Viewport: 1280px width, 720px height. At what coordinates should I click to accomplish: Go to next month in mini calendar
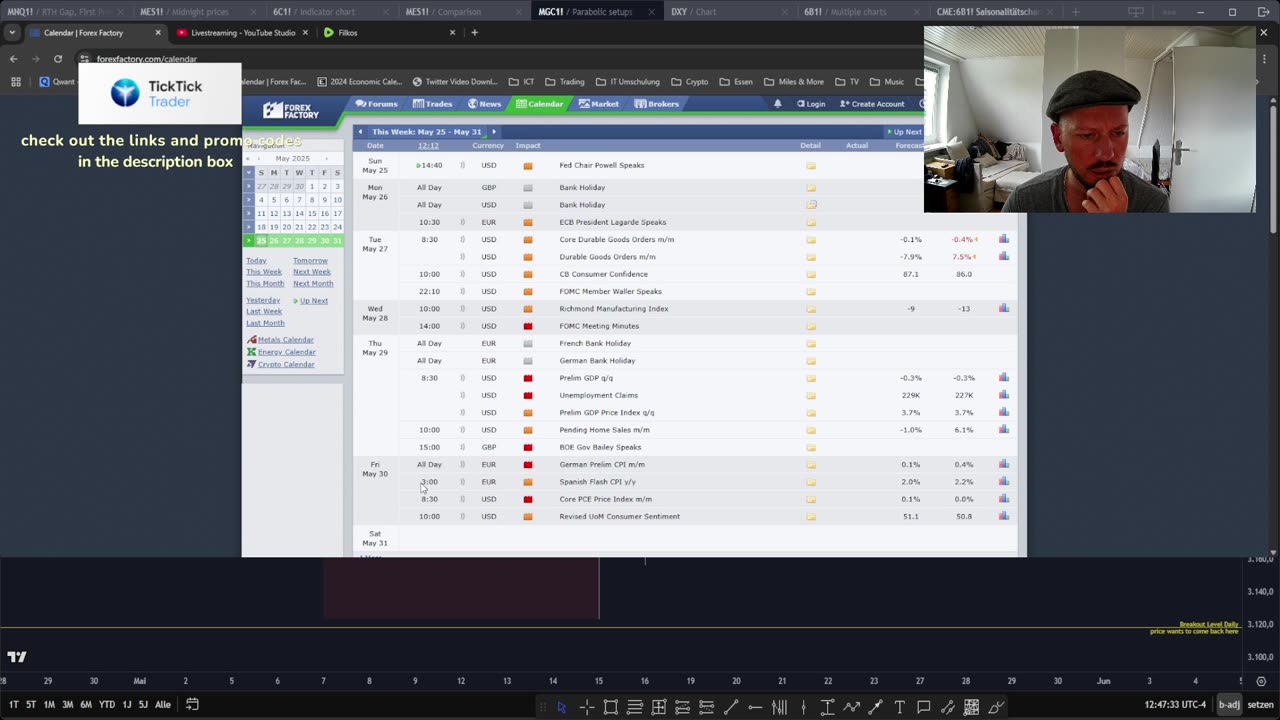click(x=326, y=158)
